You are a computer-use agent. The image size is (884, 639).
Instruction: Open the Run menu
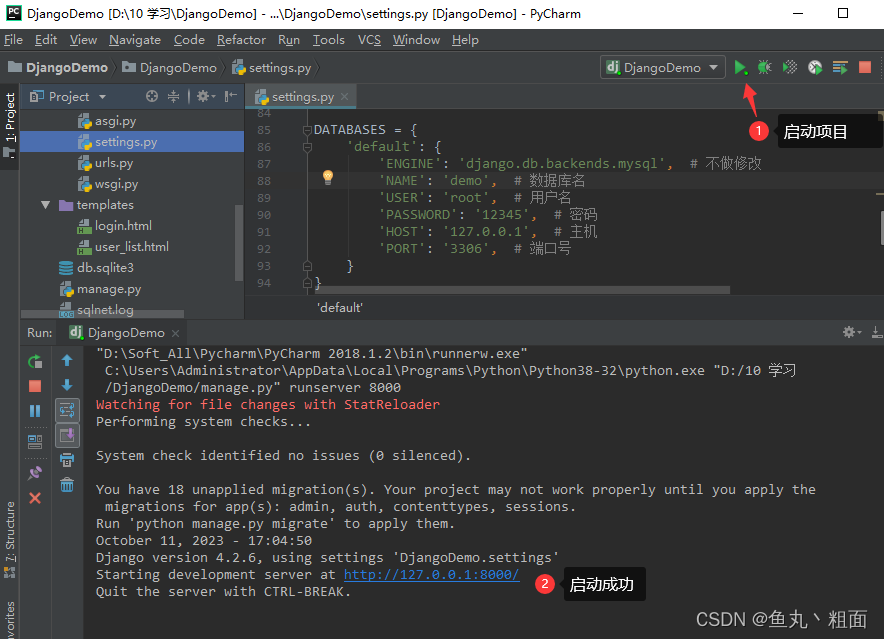(289, 40)
